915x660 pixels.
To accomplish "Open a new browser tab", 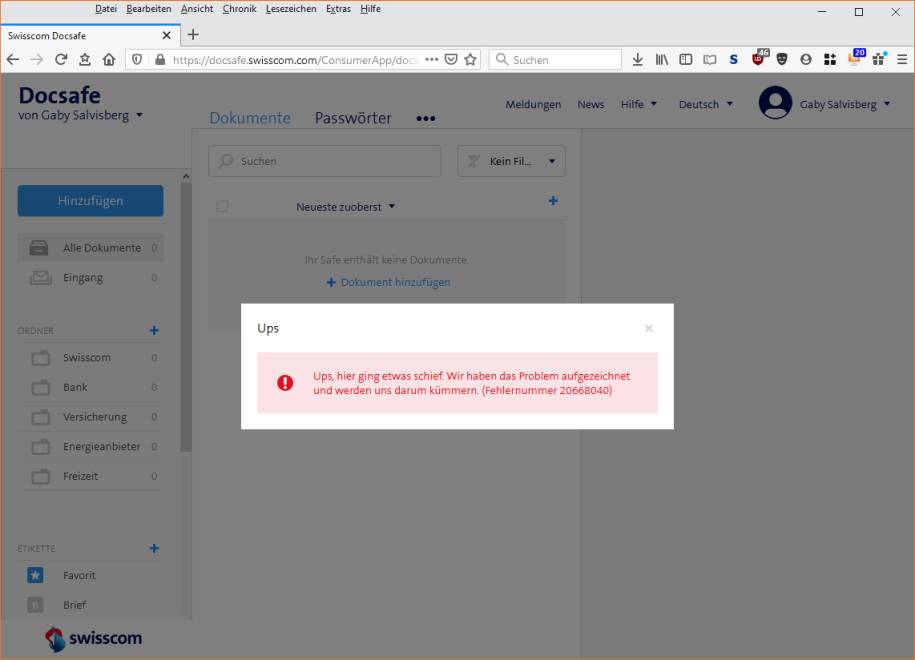I will point(193,35).
